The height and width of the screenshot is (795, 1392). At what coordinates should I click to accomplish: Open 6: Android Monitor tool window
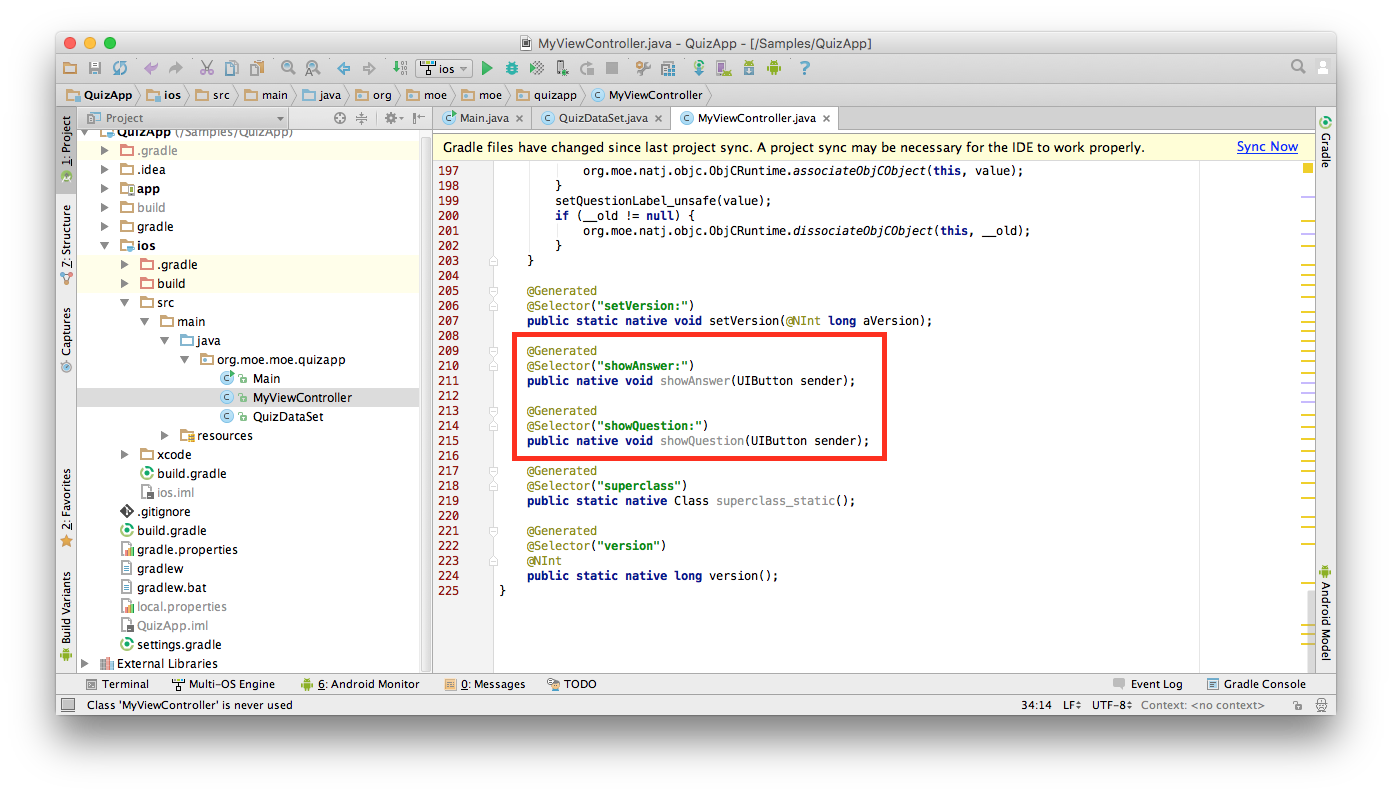click(360, 684)
